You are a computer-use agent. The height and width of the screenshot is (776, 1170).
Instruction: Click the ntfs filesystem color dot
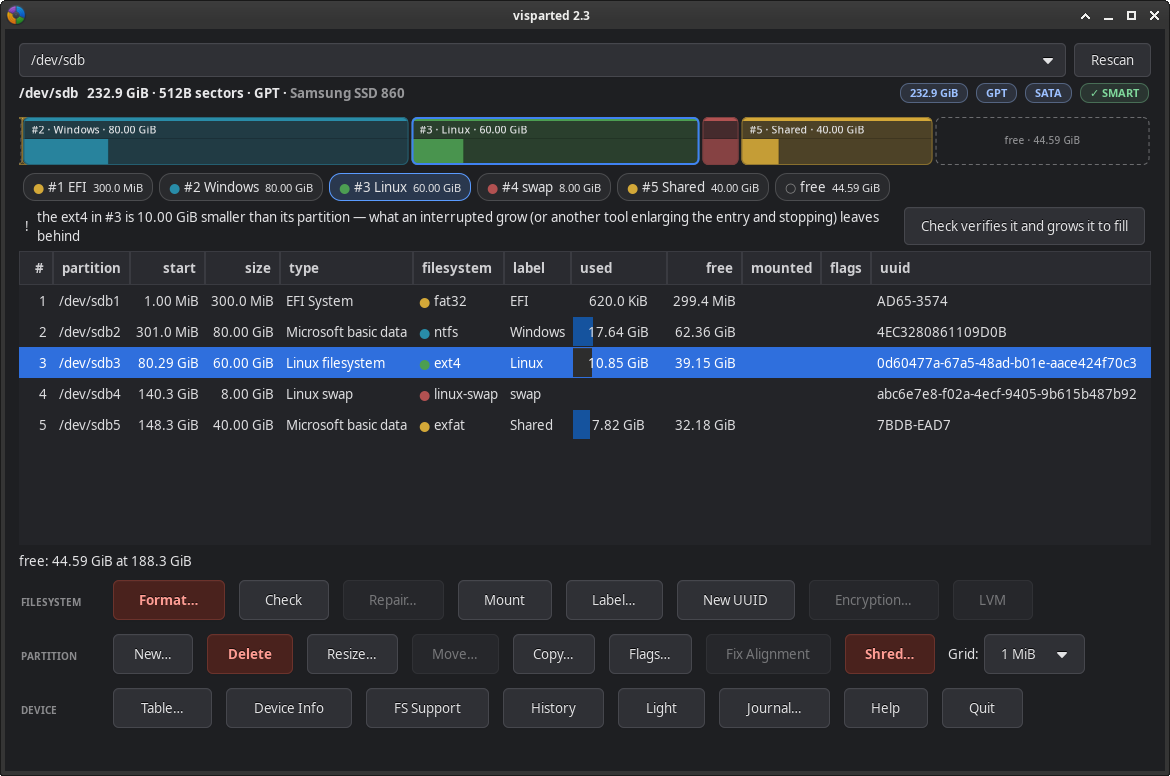click(x=425, y=334)
